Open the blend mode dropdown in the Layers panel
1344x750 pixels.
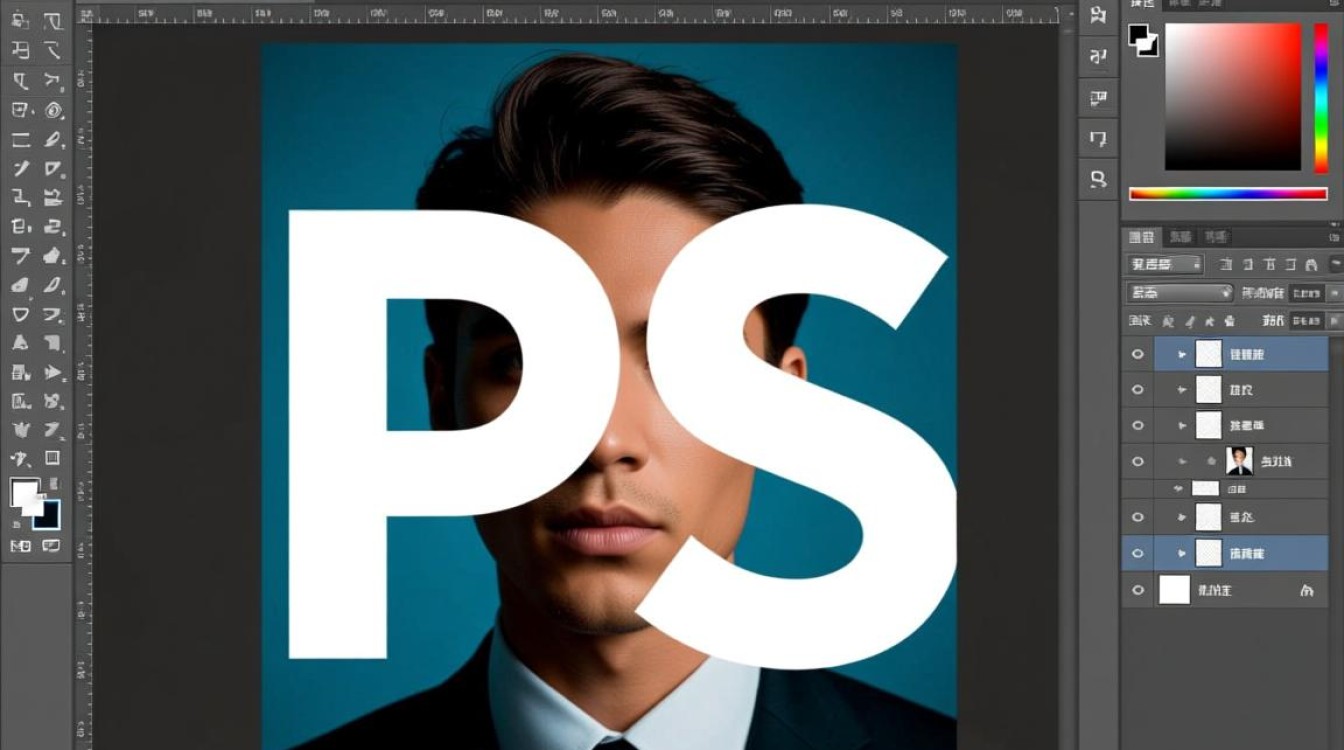tap(1180, 293)
